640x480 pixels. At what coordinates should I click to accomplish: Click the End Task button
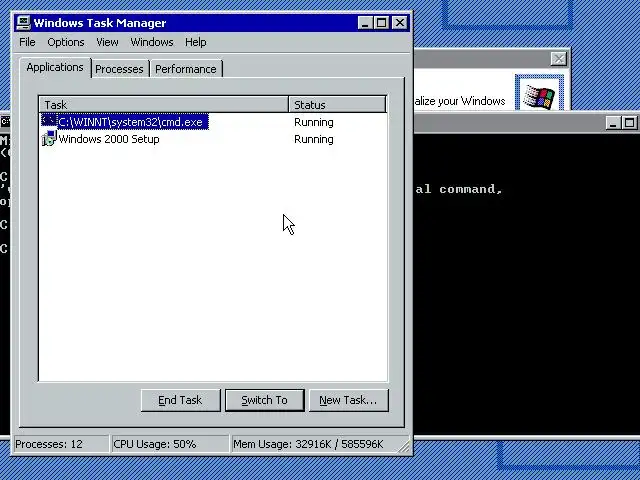180,400
